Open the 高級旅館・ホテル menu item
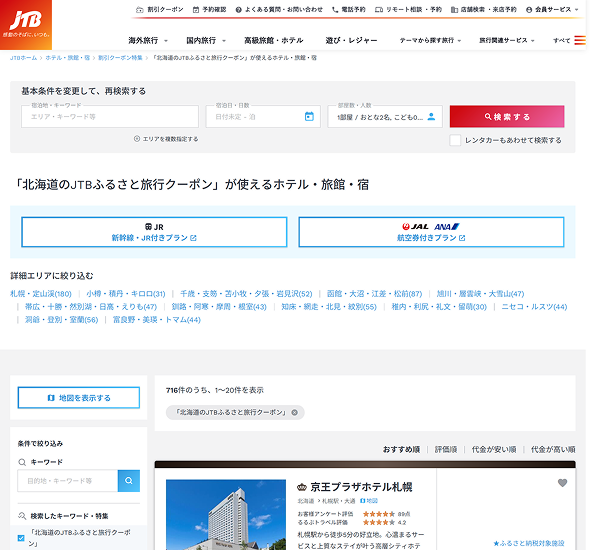The width and height of the screenshot is (590, 550). point(274,40)
